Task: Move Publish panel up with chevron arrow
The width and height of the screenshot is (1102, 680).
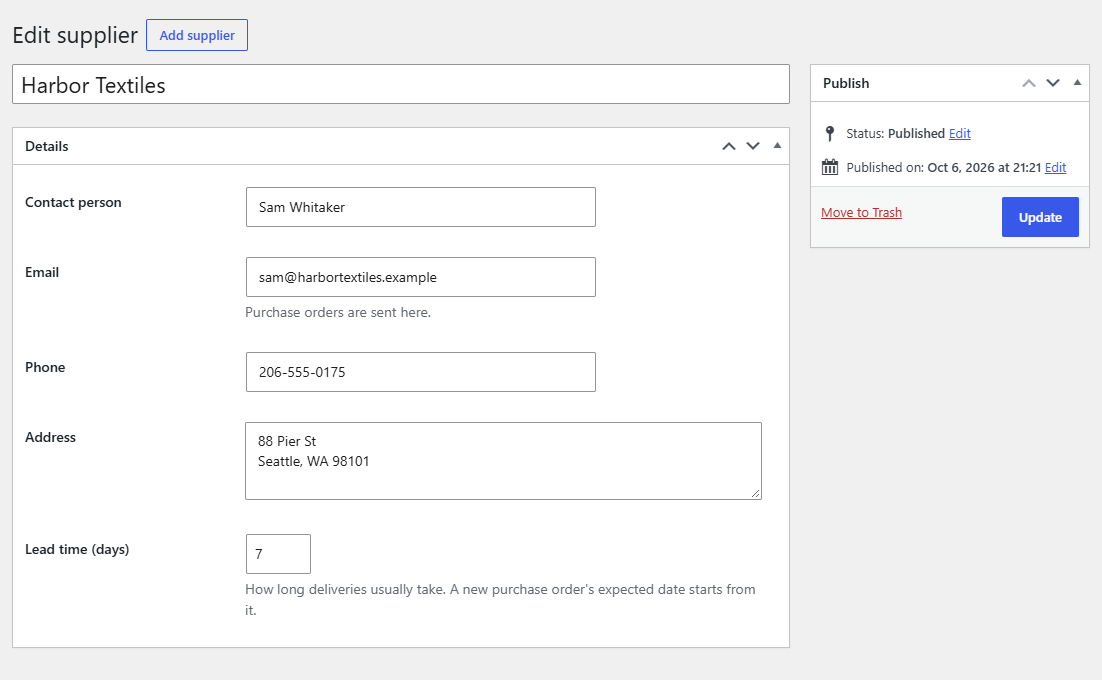Action: tap(1029, 83)
